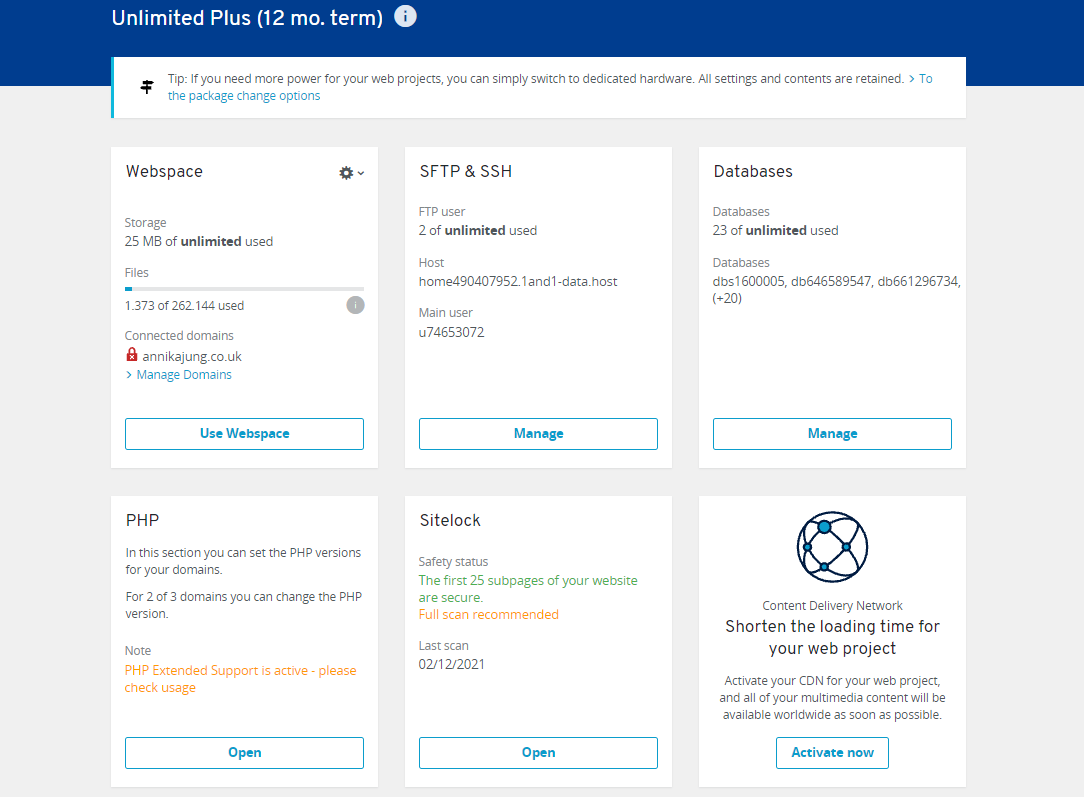
Task: Click the Full scan recommended warning
Action: (489, 615)
